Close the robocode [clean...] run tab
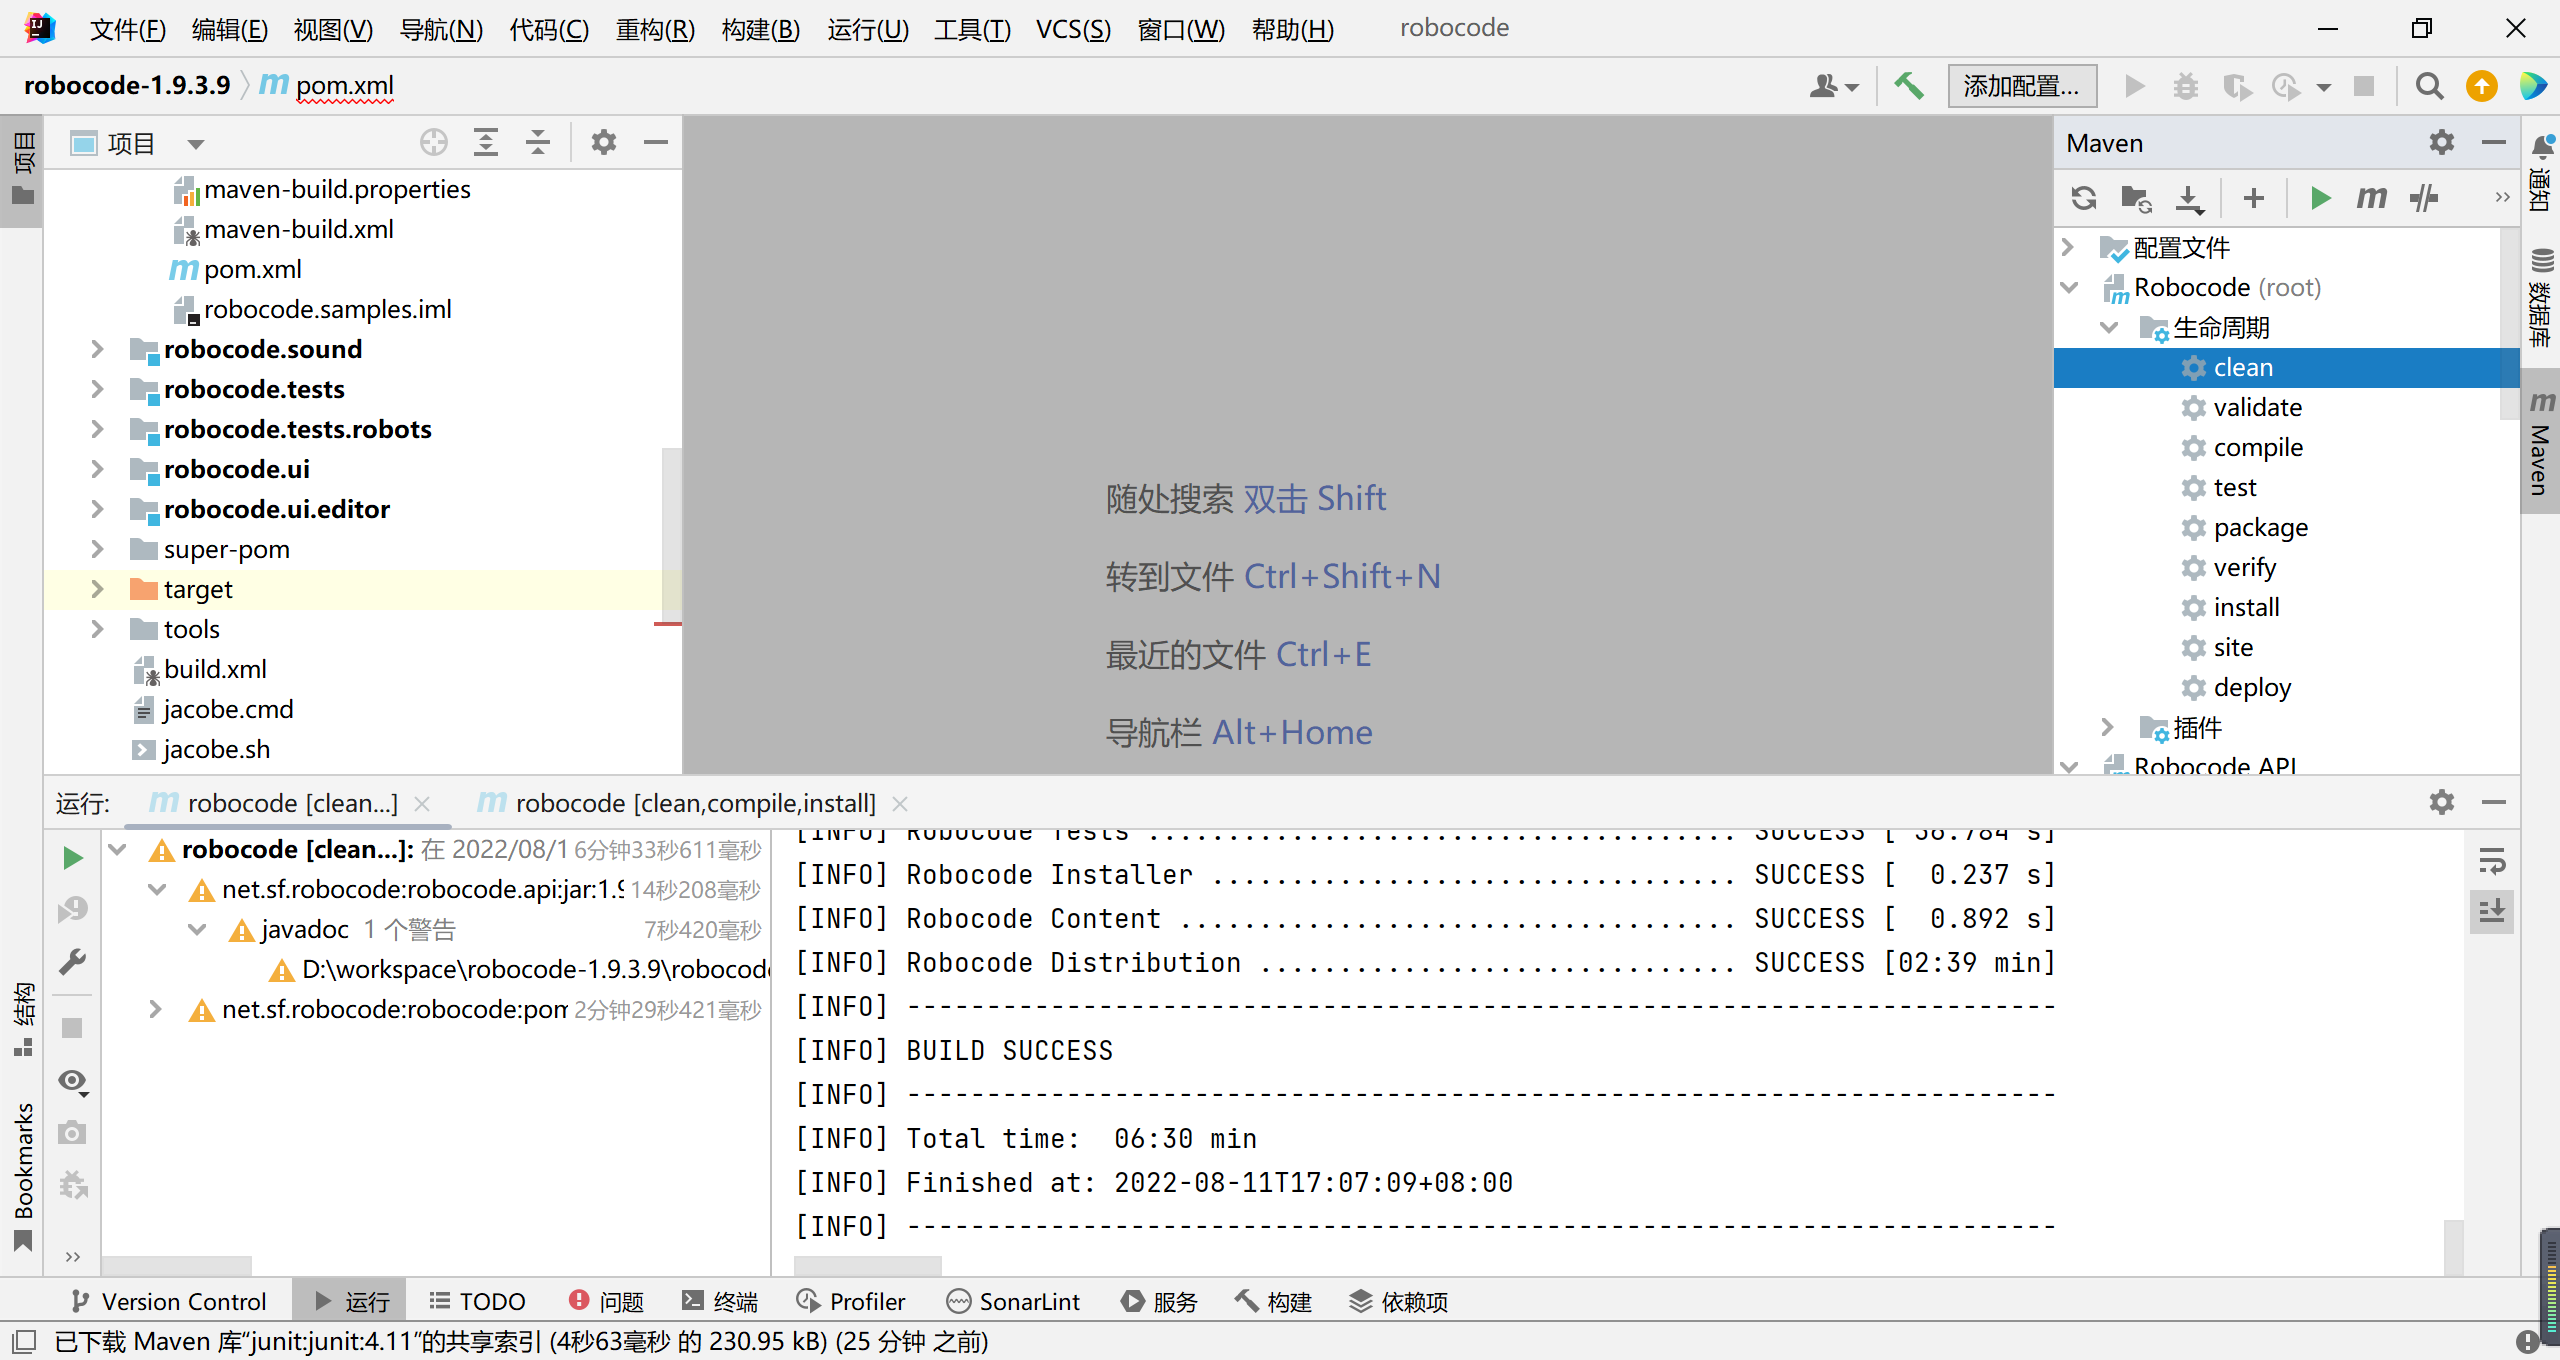 pyautogui.click(x=422, y=803)
